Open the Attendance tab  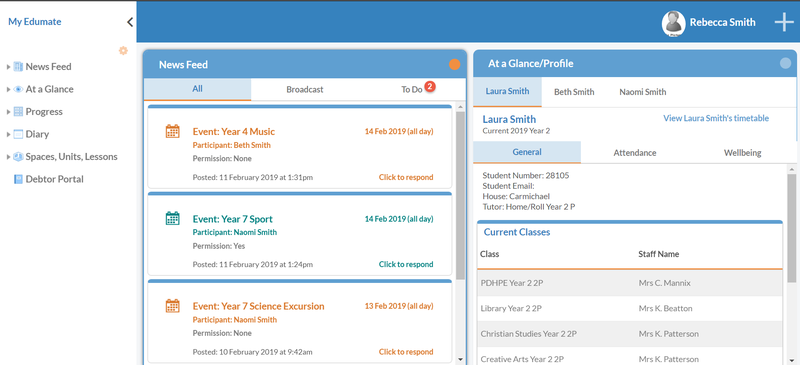click(x=635, y=153)
